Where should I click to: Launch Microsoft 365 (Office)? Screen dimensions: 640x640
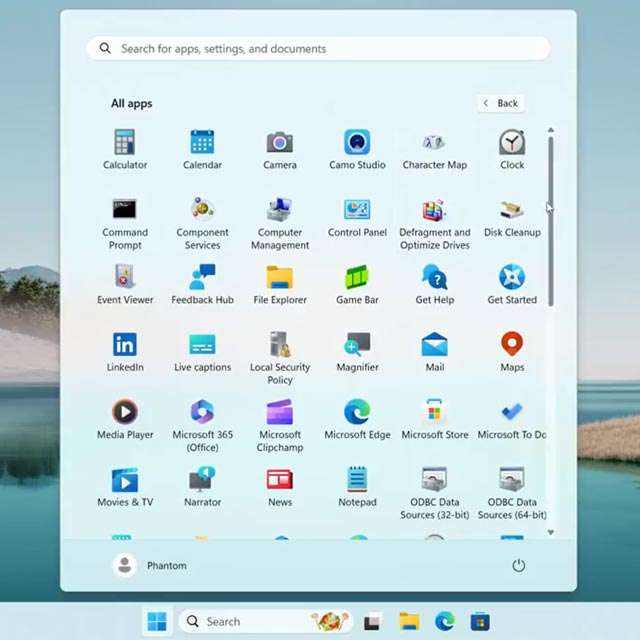coord(202,425)
